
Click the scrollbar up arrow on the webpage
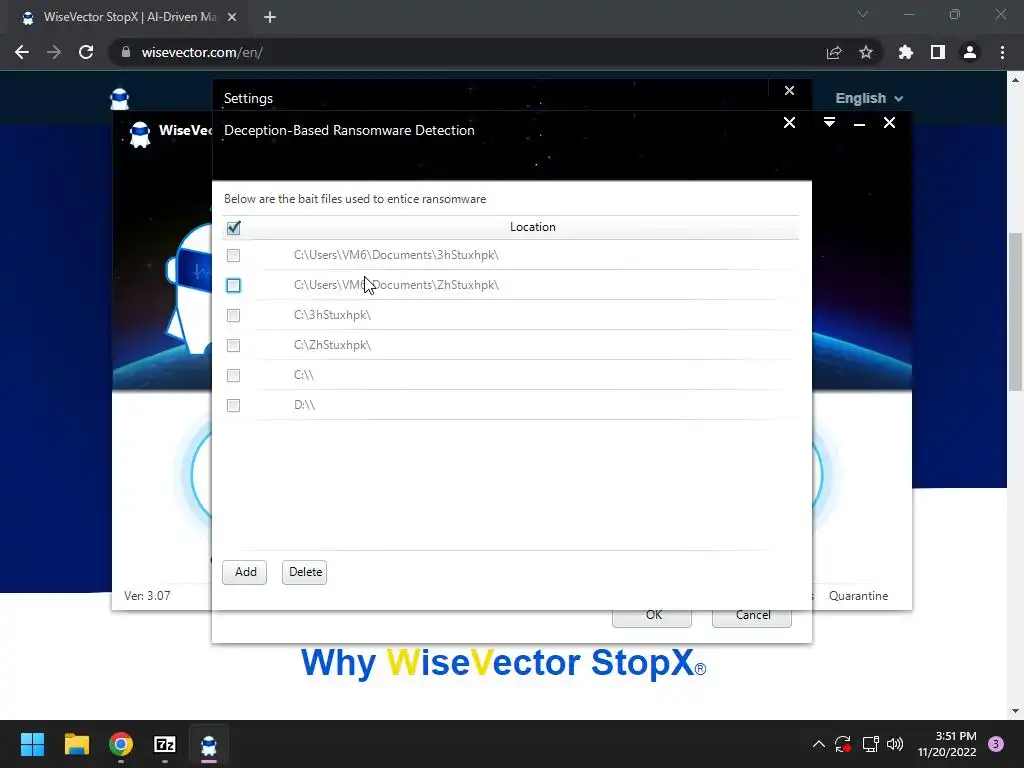coord(1015,80)
